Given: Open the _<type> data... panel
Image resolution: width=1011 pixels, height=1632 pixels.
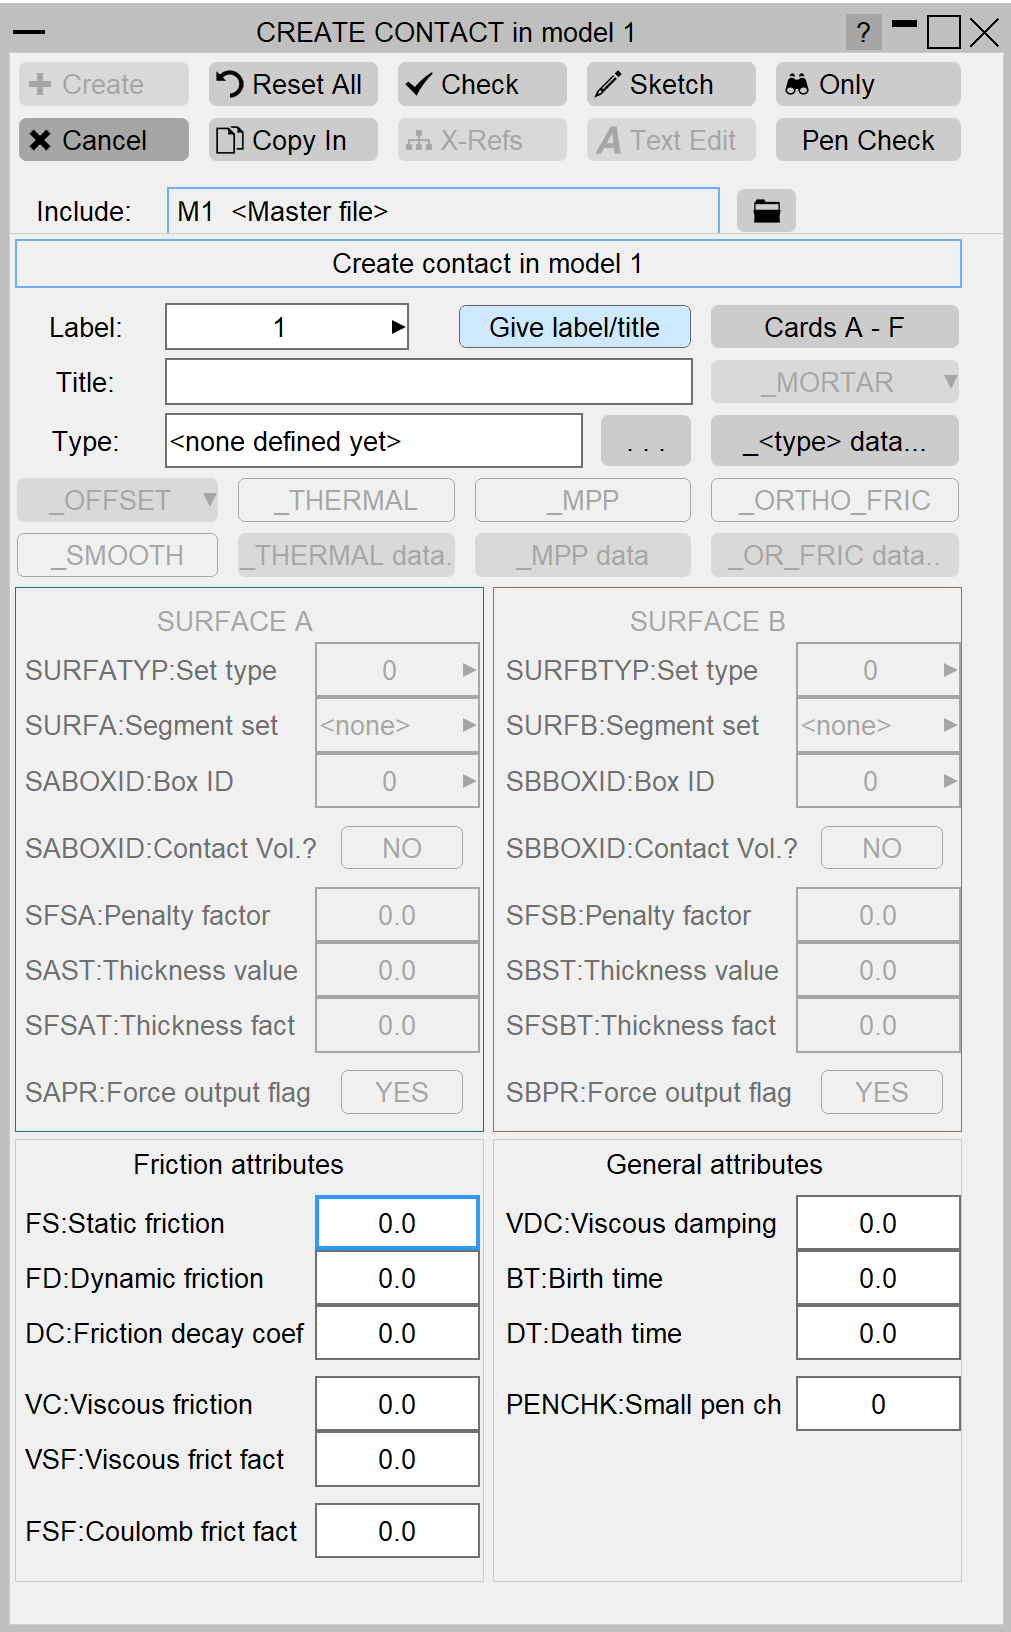Looking at the screenshot, I should click(x=834, y=441).
